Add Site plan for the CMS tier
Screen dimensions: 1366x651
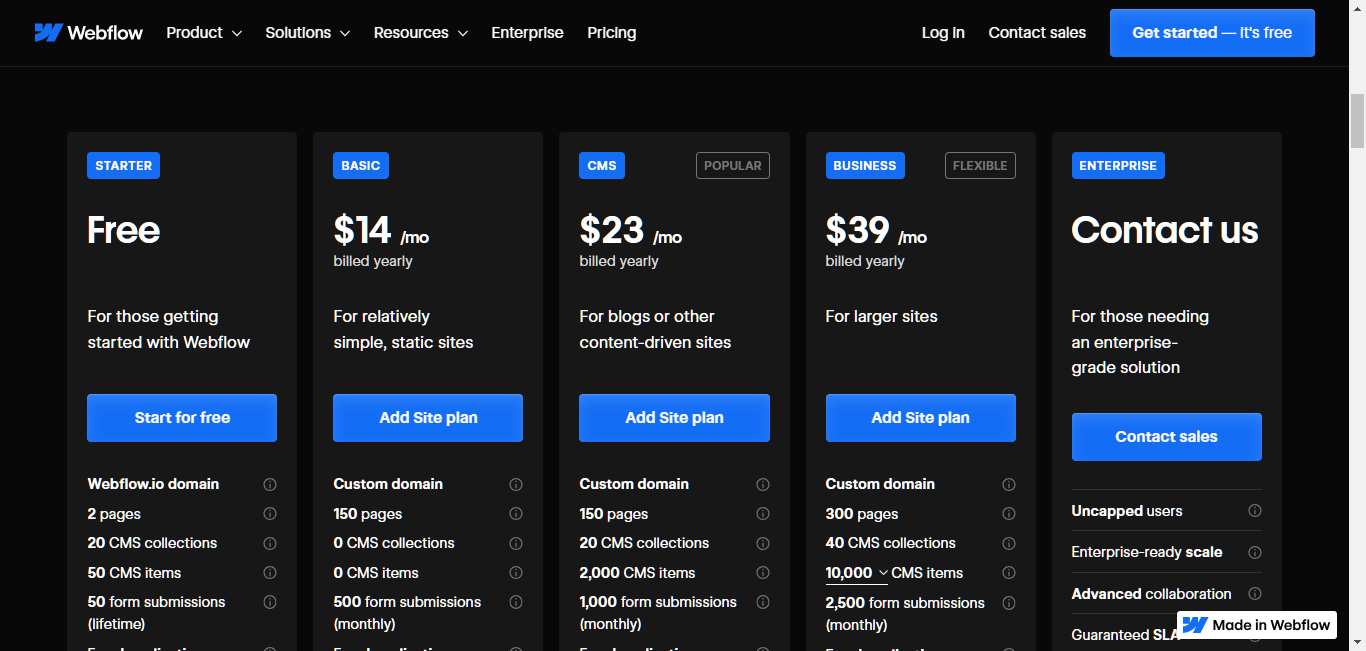click(674, 418)
